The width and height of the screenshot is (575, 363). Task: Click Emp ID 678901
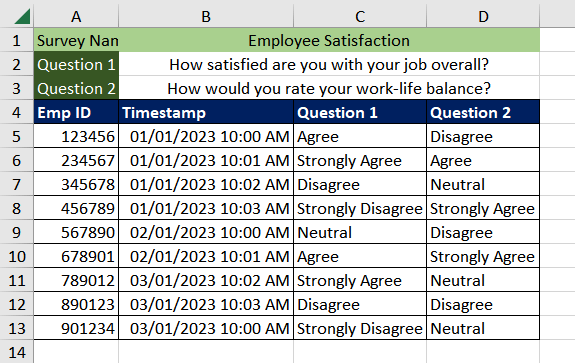(76, 256)
